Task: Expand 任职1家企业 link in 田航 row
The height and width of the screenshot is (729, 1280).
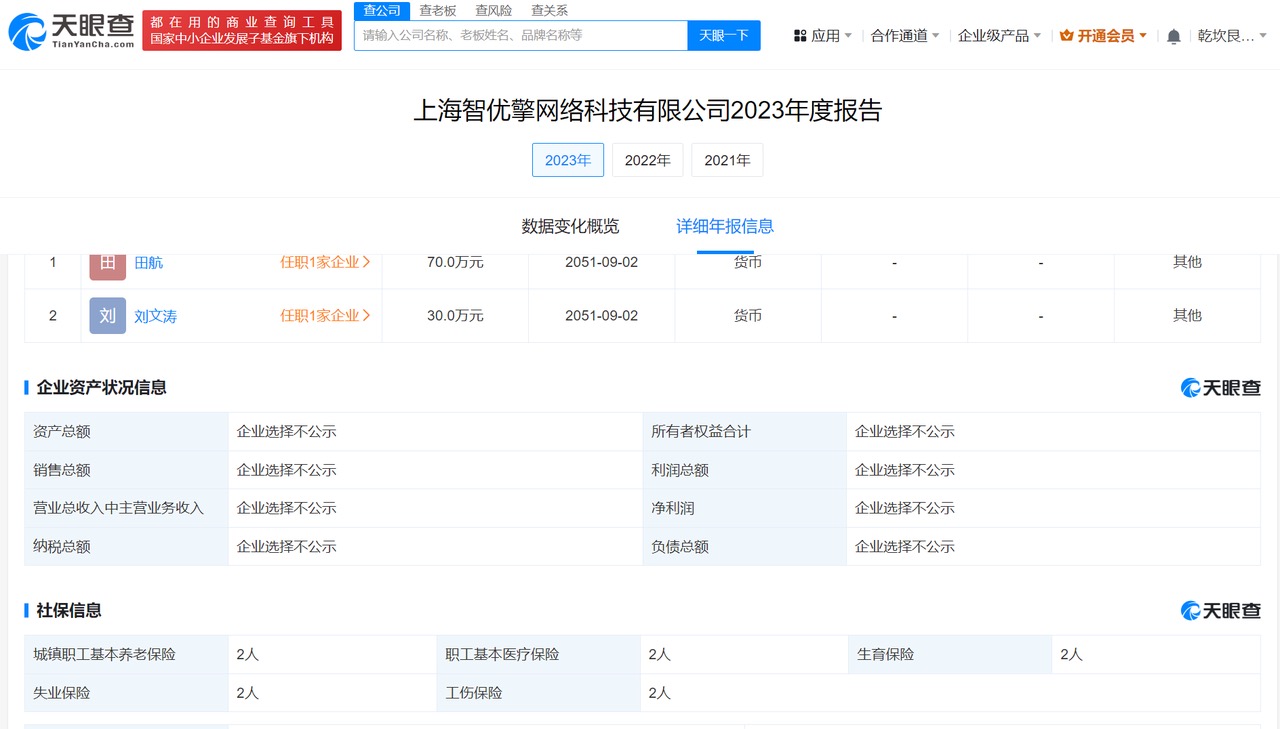Action: pyautogui.click(x=325, y=262)
